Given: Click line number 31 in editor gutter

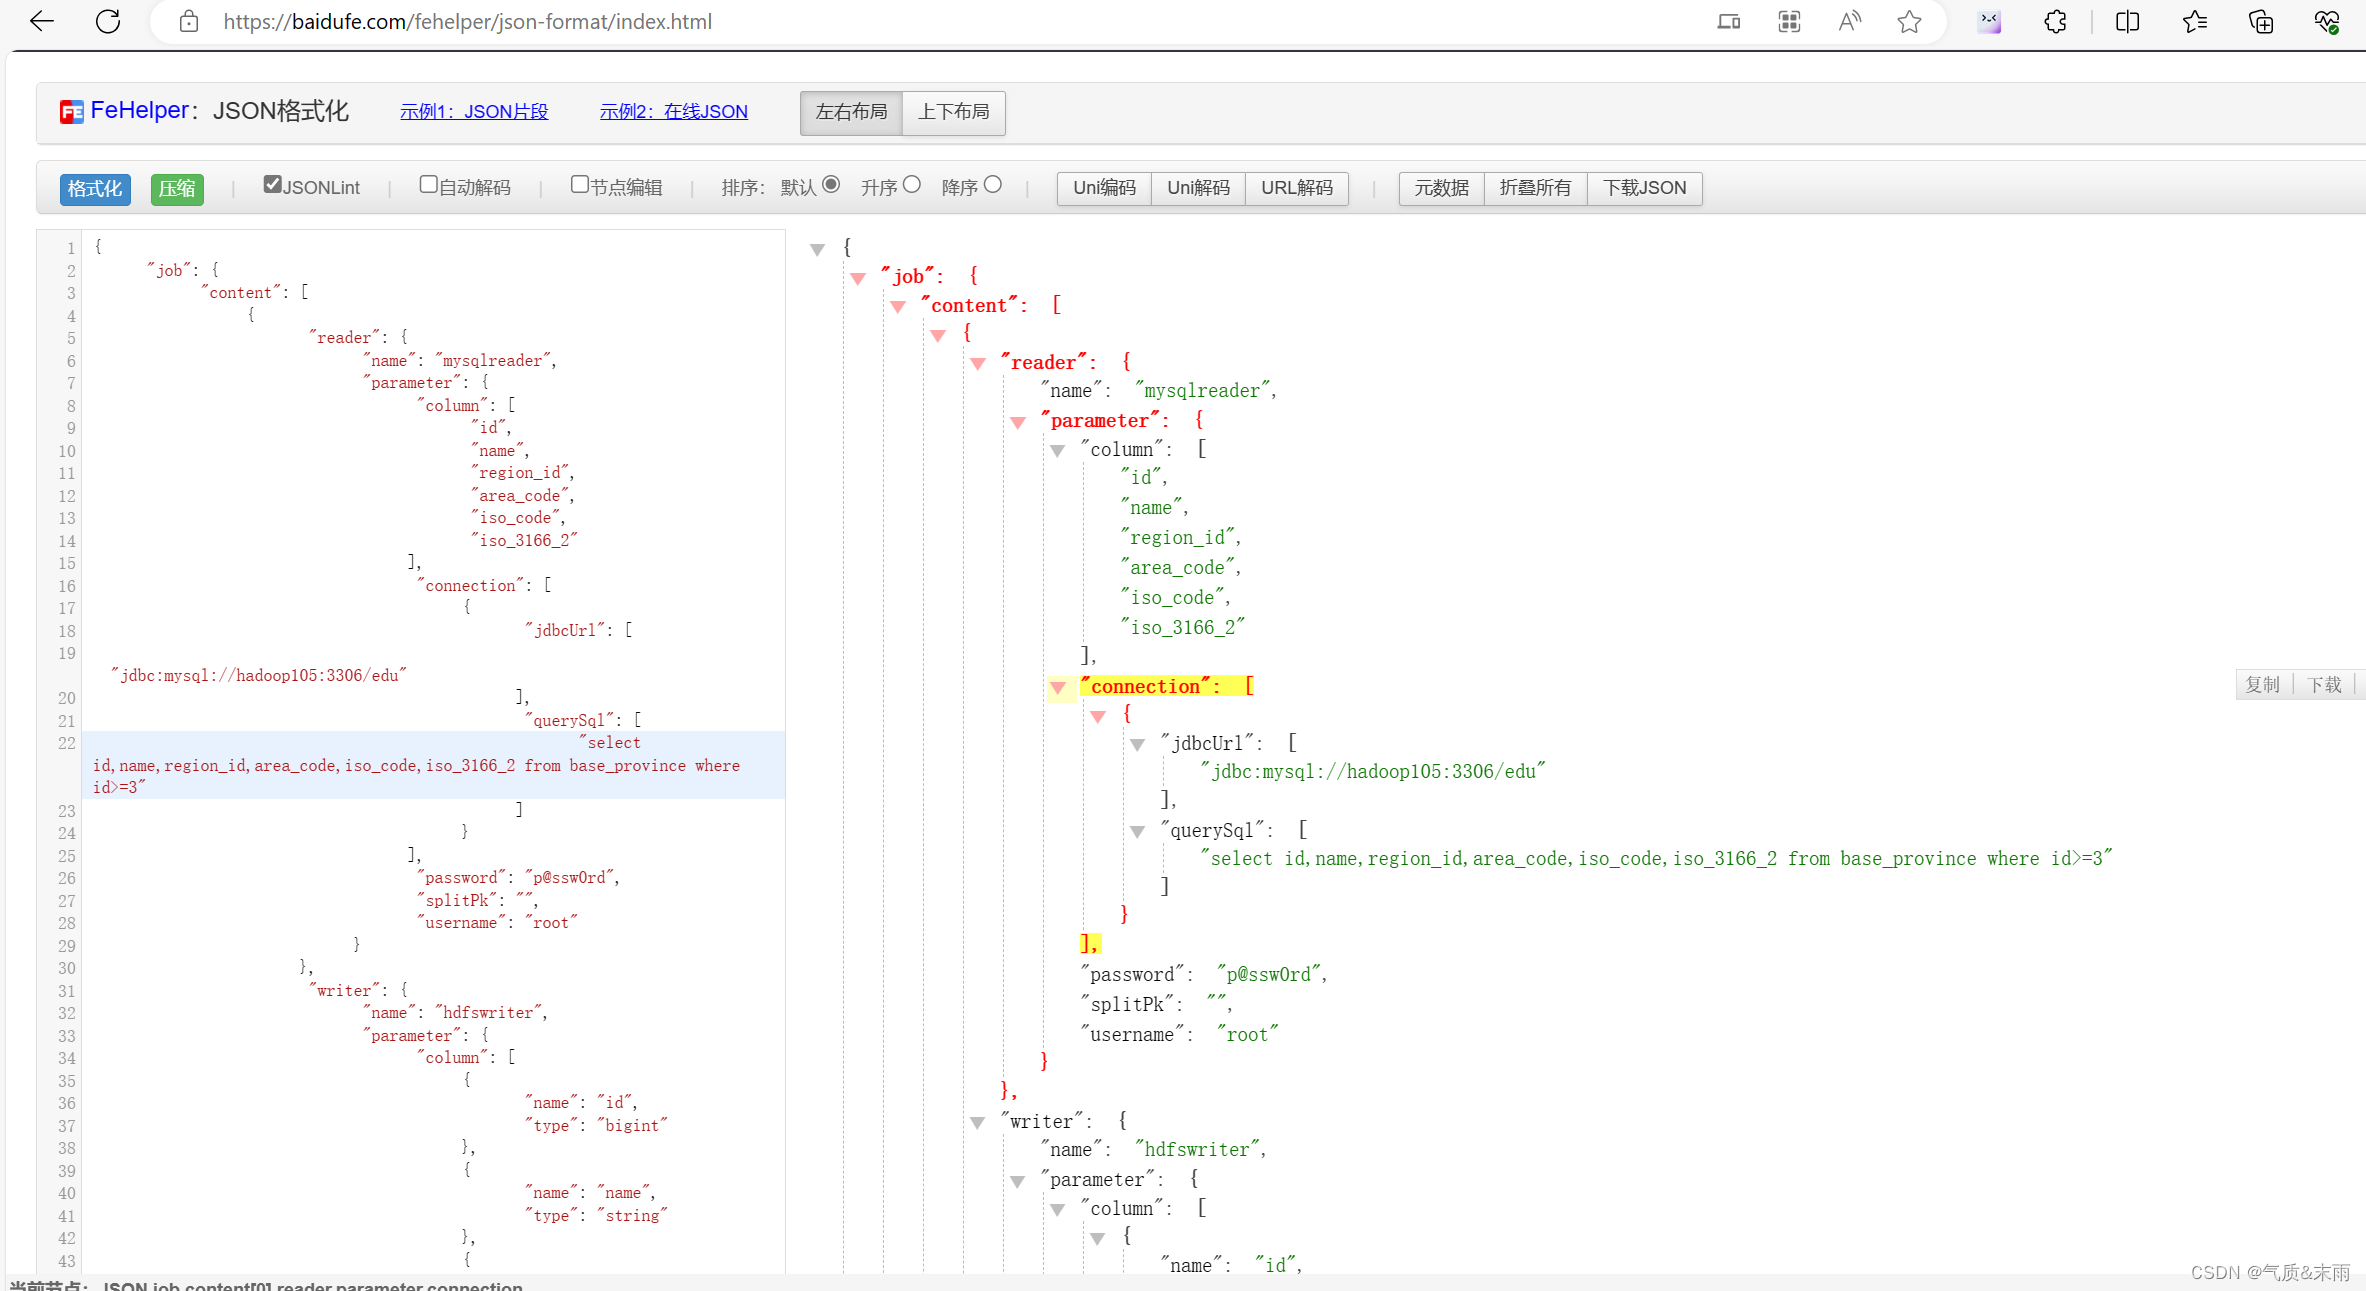Looking at the screenshot, I should 66,991.
